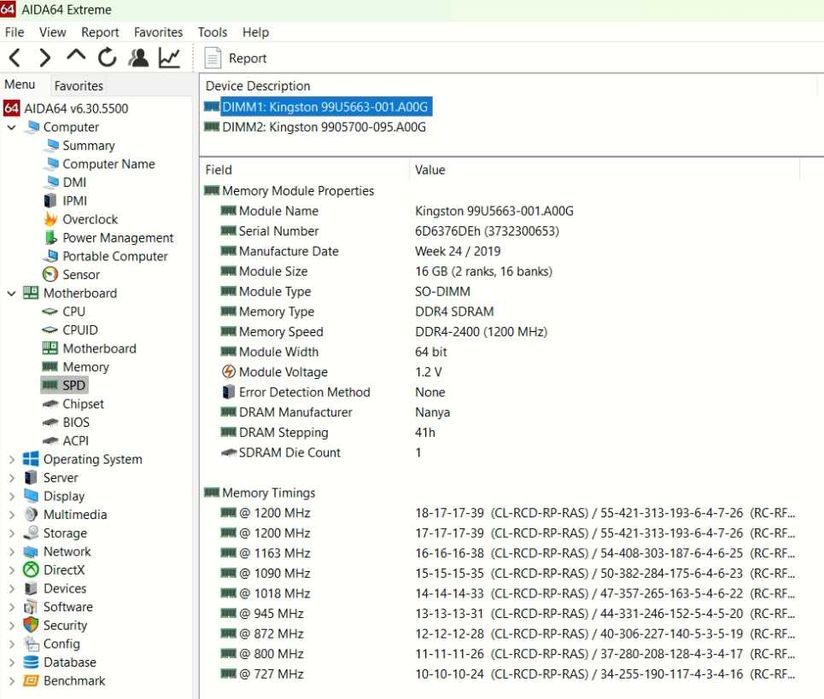Screen dimensions: 824x699
Task: Select AIDA64 v6.30.5500 root node
Action: 76,109
